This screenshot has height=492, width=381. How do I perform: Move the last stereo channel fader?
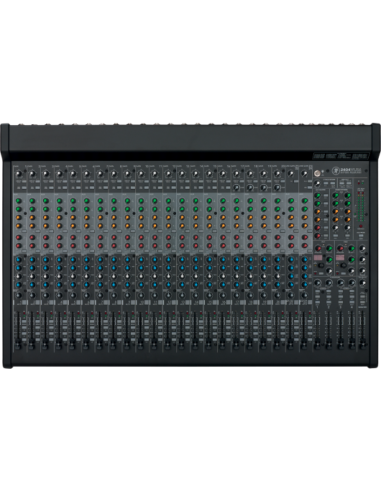point(304,344)
